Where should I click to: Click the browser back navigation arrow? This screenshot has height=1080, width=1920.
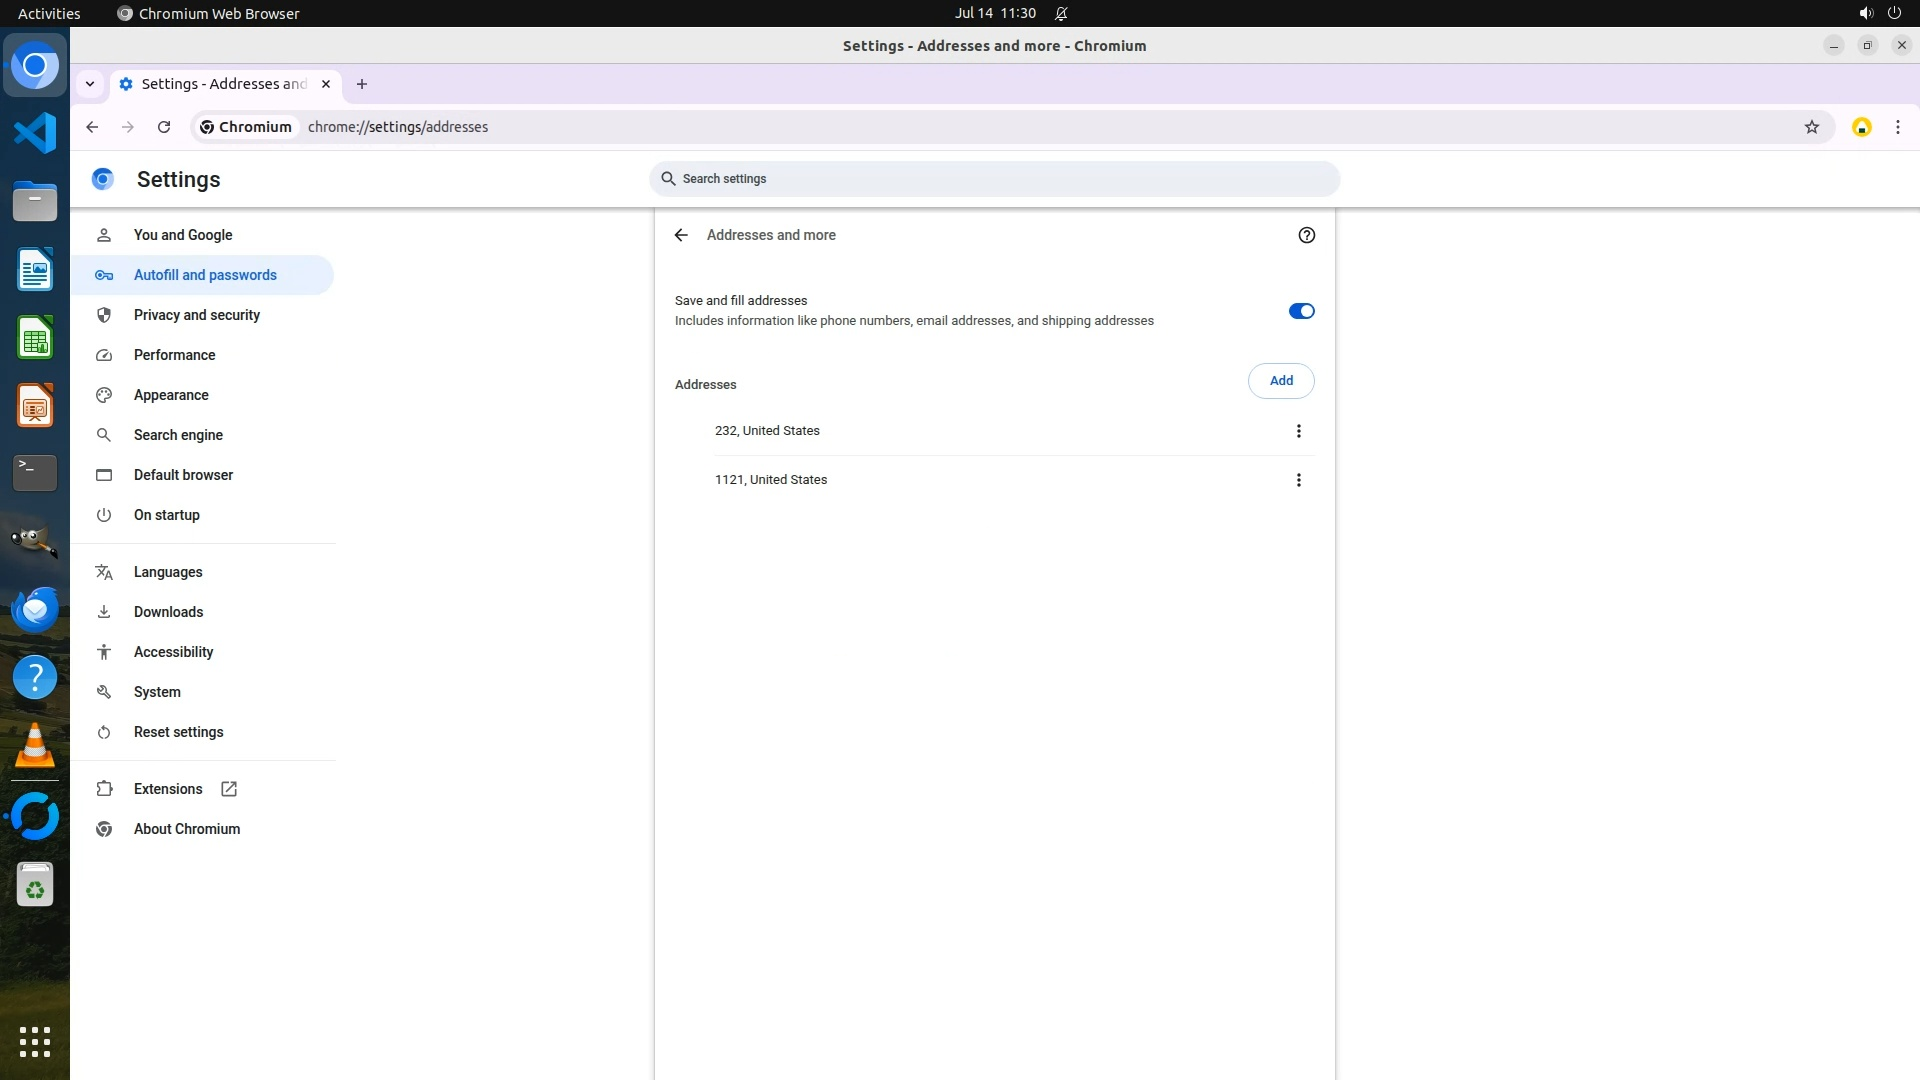(x=92, y=127)
